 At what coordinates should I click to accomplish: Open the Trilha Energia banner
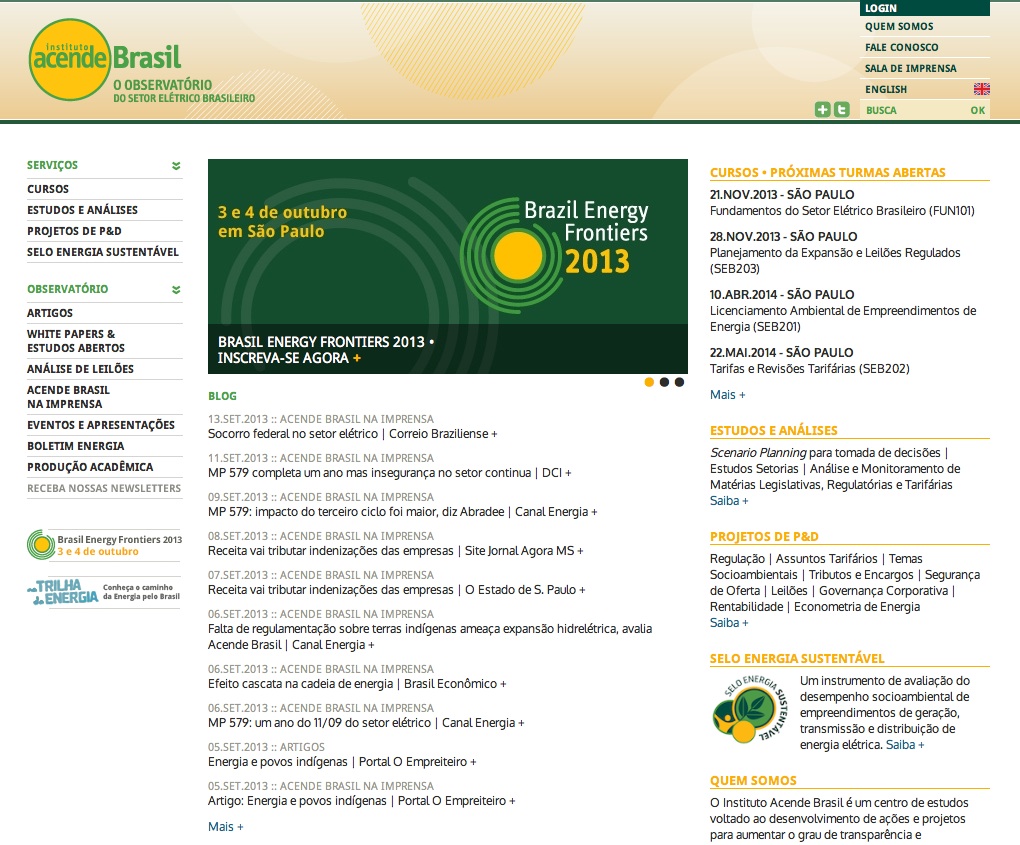pos(103,591)
